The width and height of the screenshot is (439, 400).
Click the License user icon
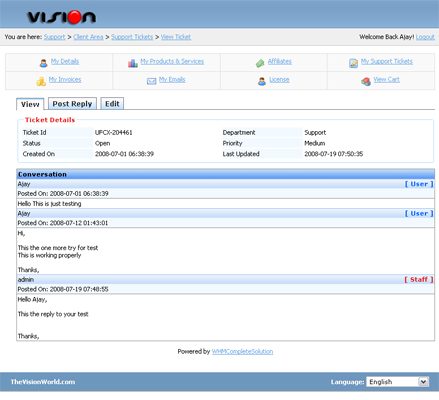point(262,81)
